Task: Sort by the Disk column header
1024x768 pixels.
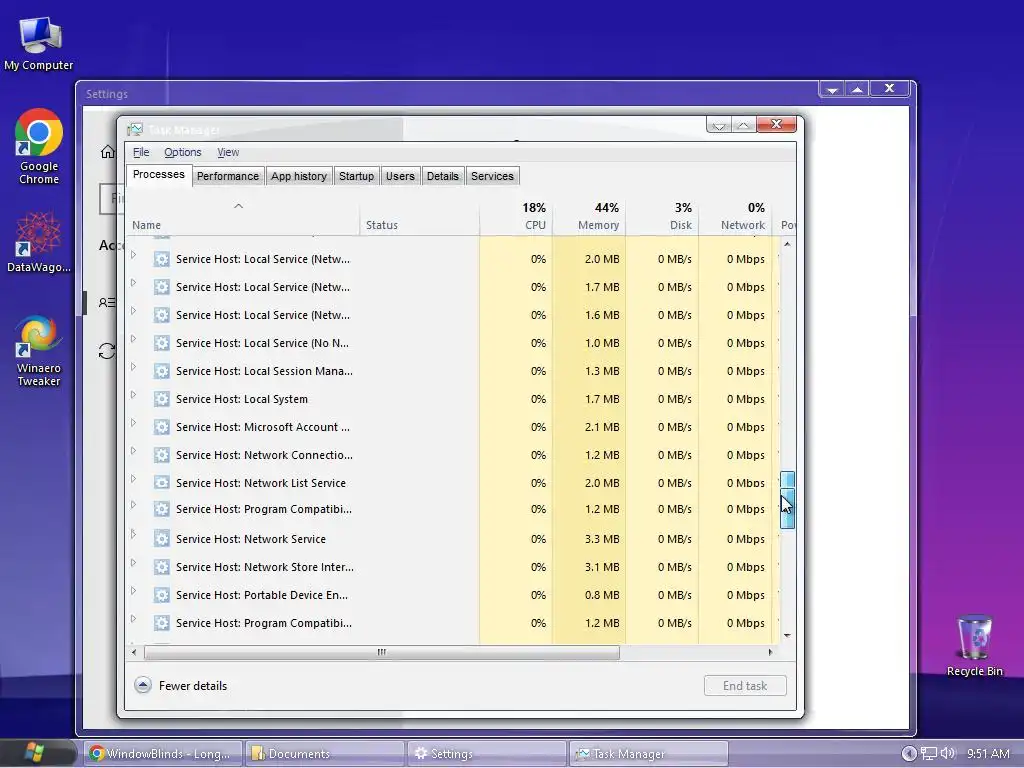Action: [x=662, y=217]
